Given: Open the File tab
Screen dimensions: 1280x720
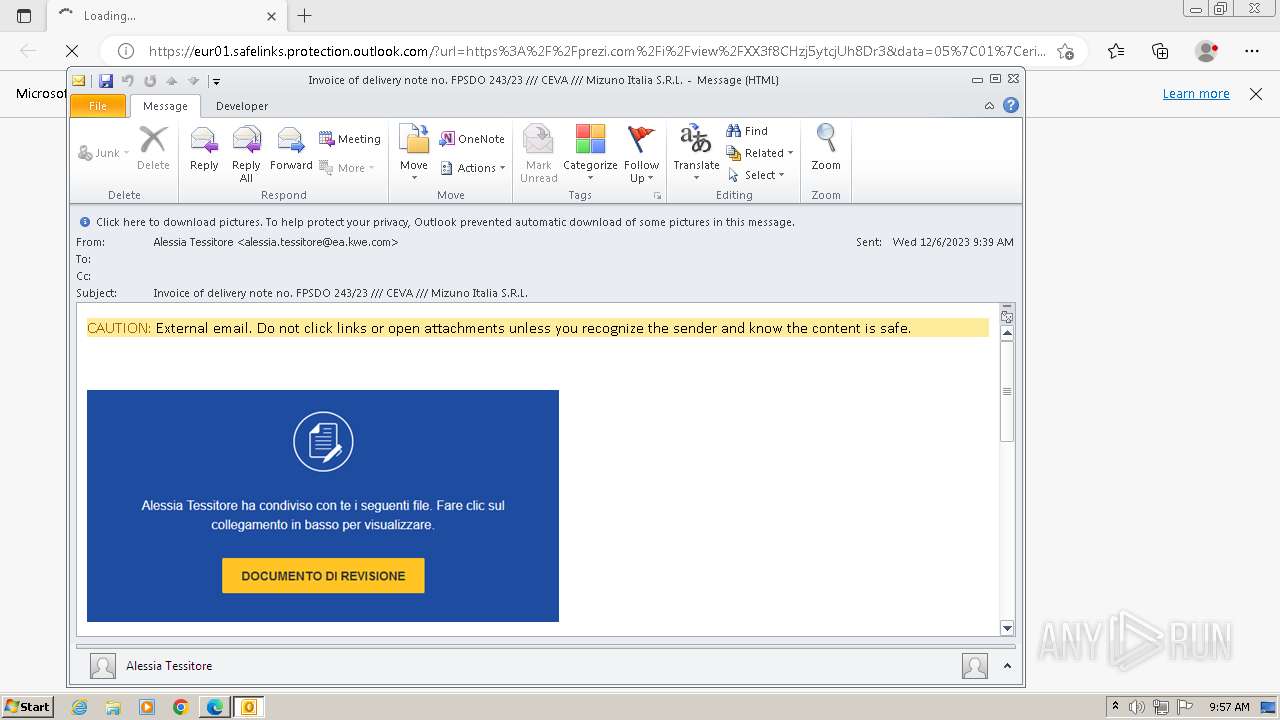Looking at the screenshot, I should pyautogui.click(x=98, y=106).
